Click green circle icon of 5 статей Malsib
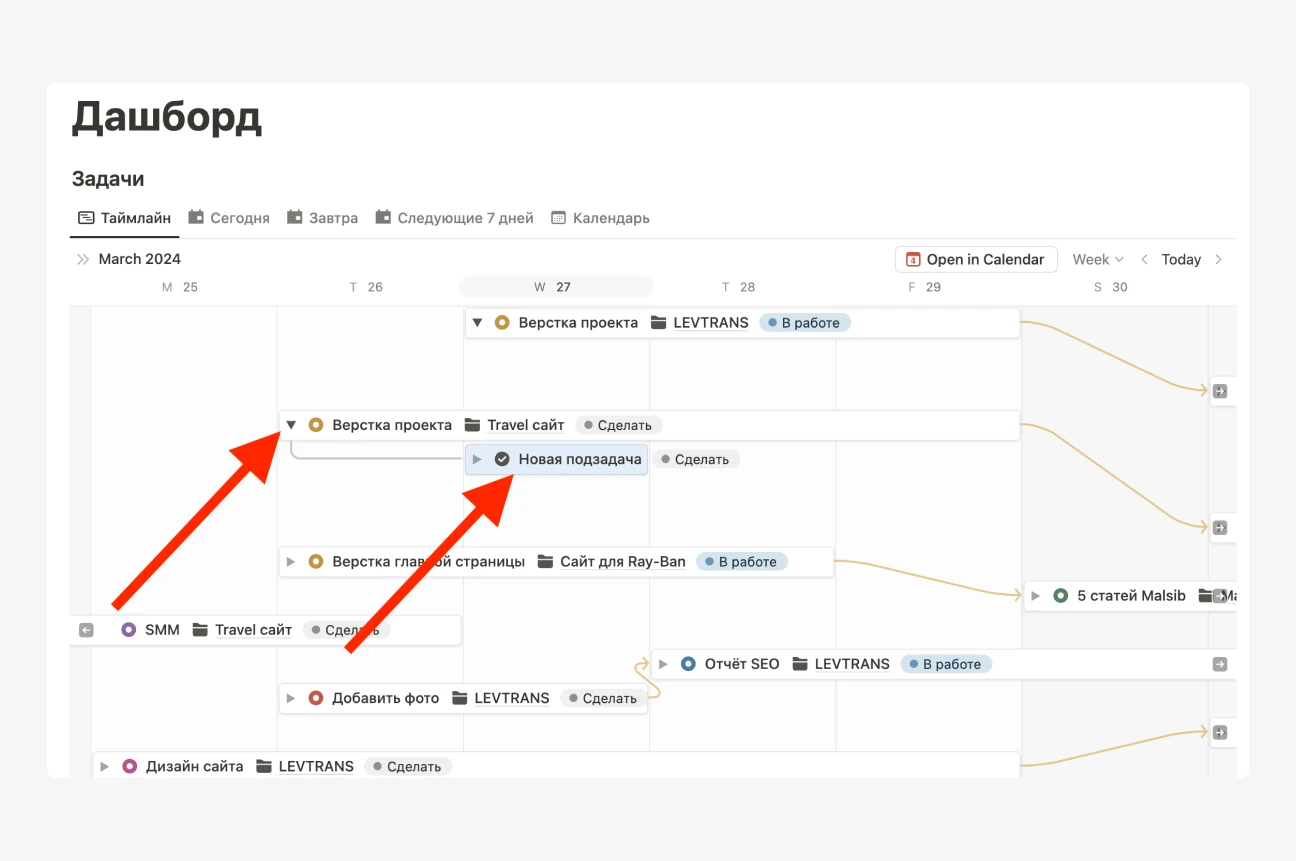This screenshot has height=861, width=1296. pyautogui.click(x=1060, y=596)
